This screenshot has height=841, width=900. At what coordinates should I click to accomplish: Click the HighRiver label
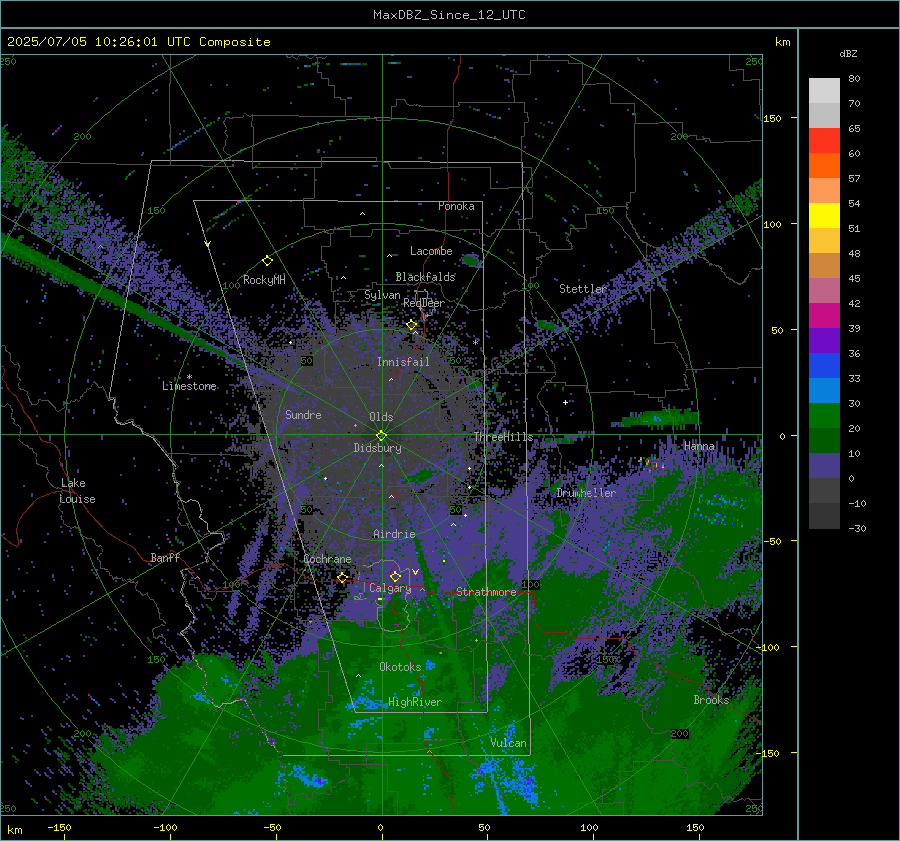(x=415, y=702)
